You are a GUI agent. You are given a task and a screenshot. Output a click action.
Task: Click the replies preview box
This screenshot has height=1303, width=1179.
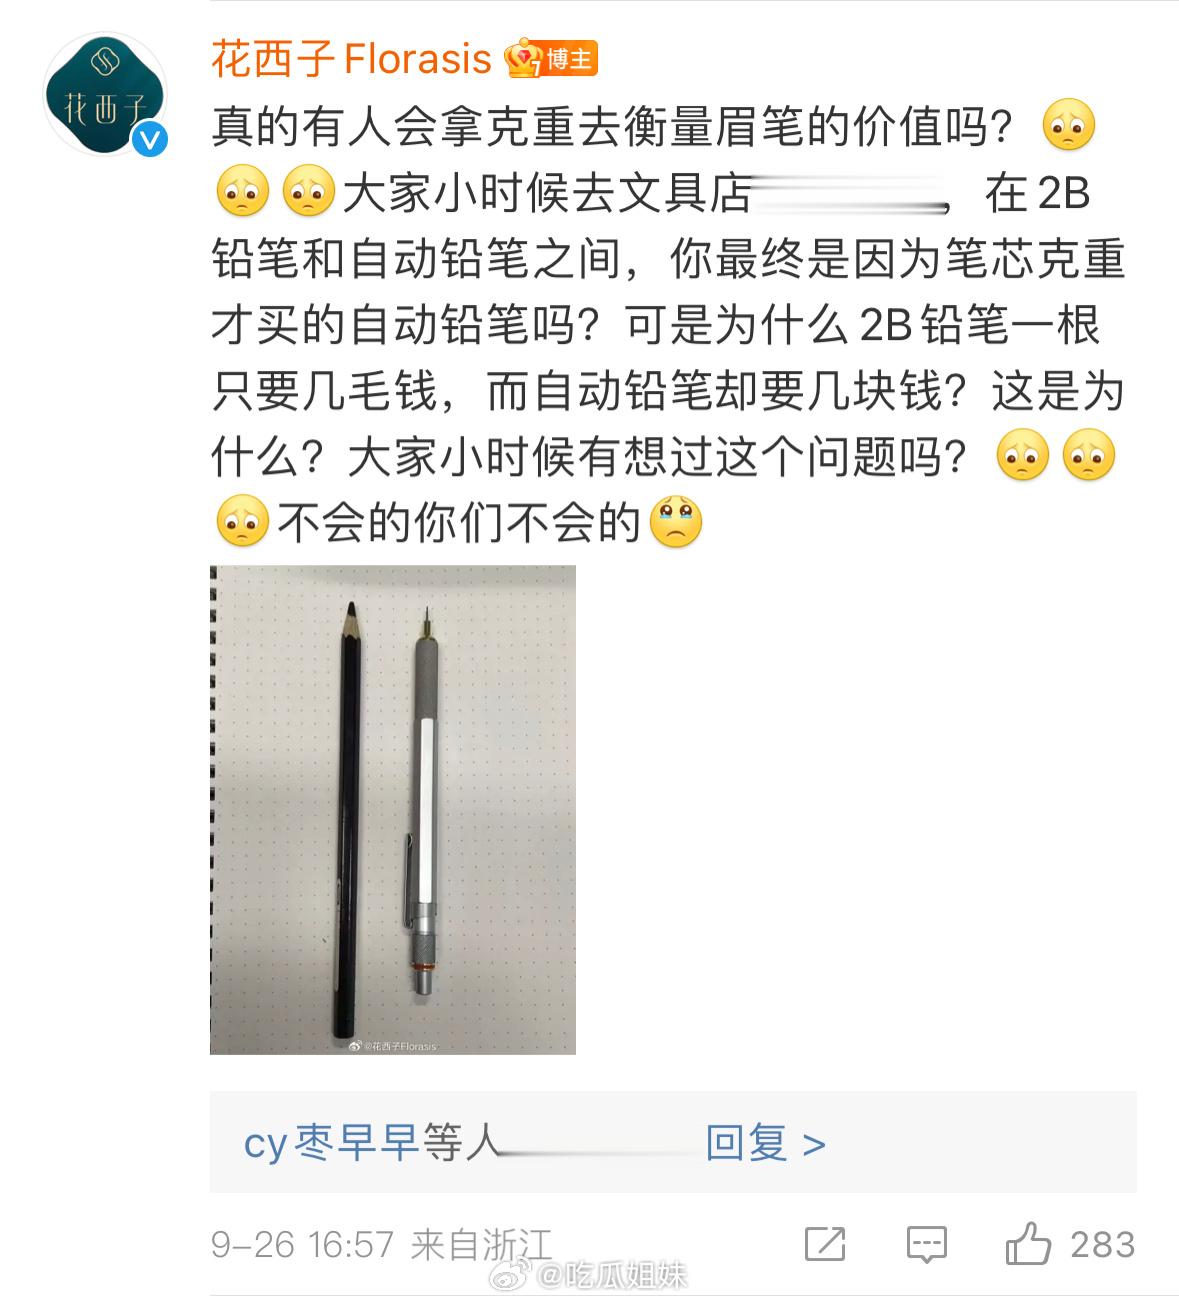point(673,1142)
